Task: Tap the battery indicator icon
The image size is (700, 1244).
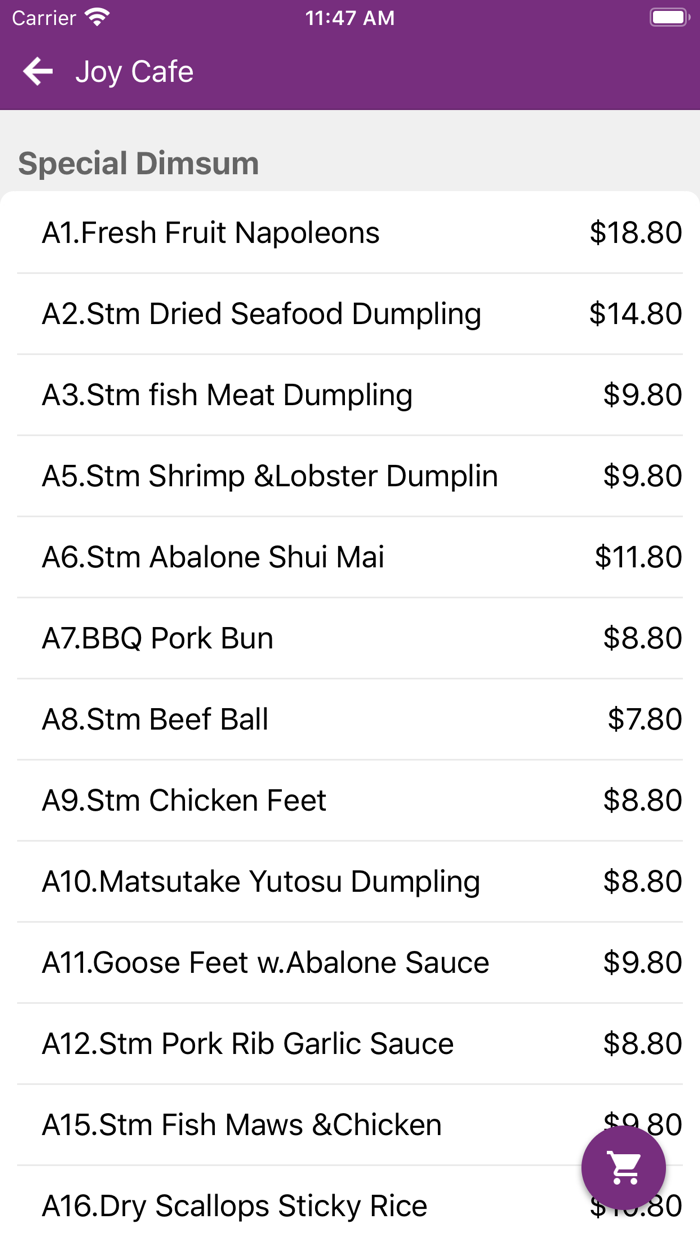Action: click(667, 18)
